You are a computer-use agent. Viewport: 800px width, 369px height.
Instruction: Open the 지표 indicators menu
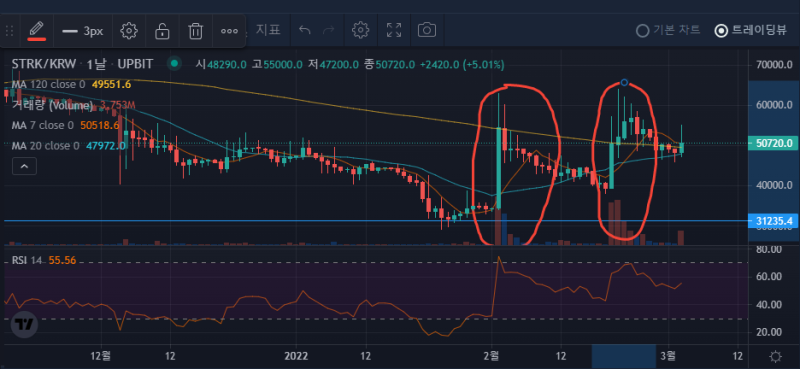click(268, 30)
